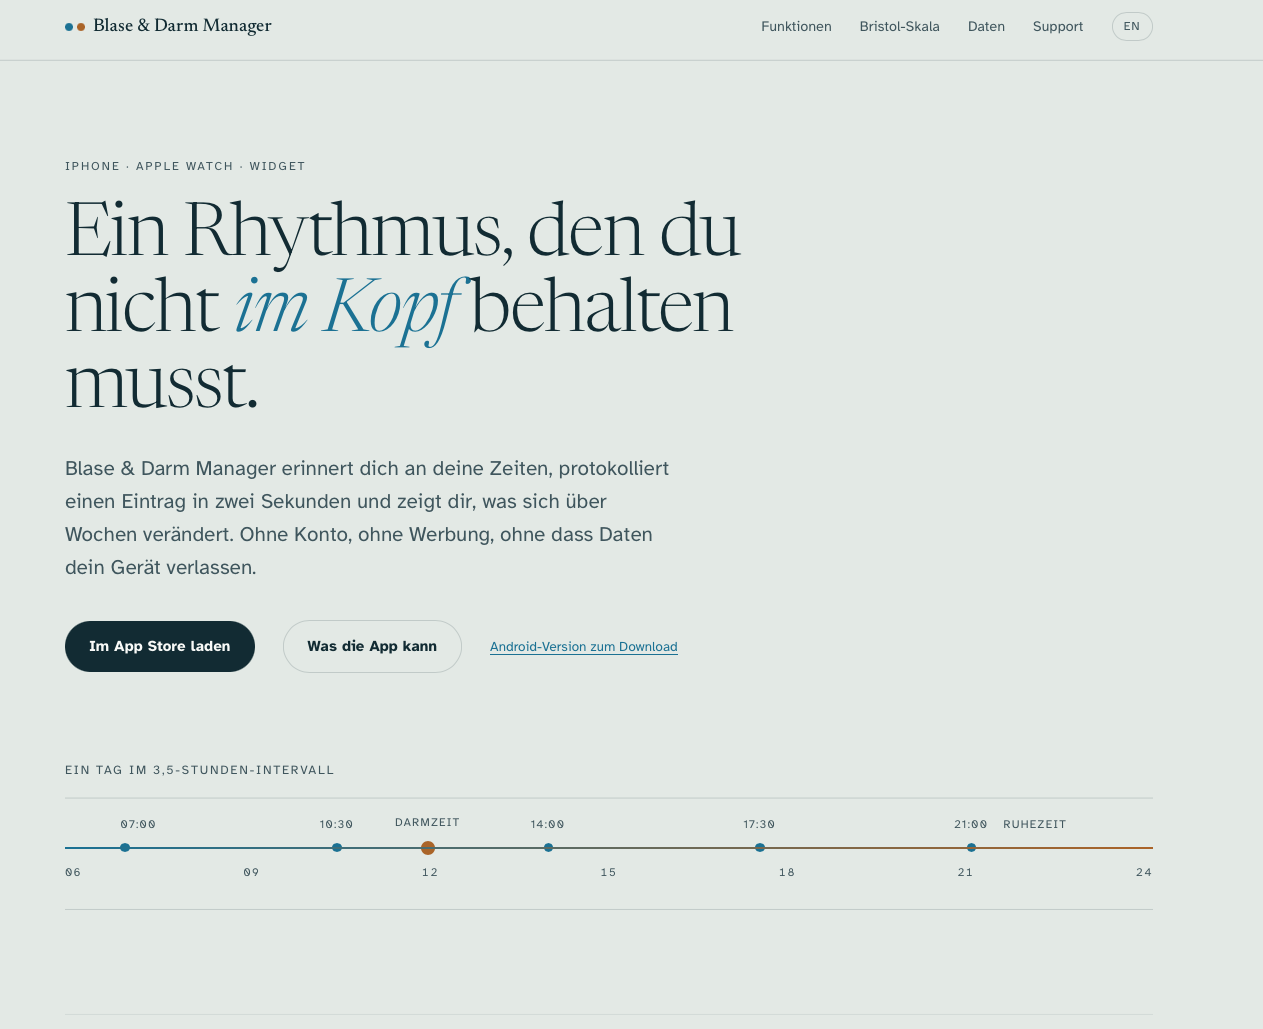
Task: Click the 'EIN TAG IM 3,5-STUNDEN-INTERVALL' caption
Action: (x=200, y=770)
